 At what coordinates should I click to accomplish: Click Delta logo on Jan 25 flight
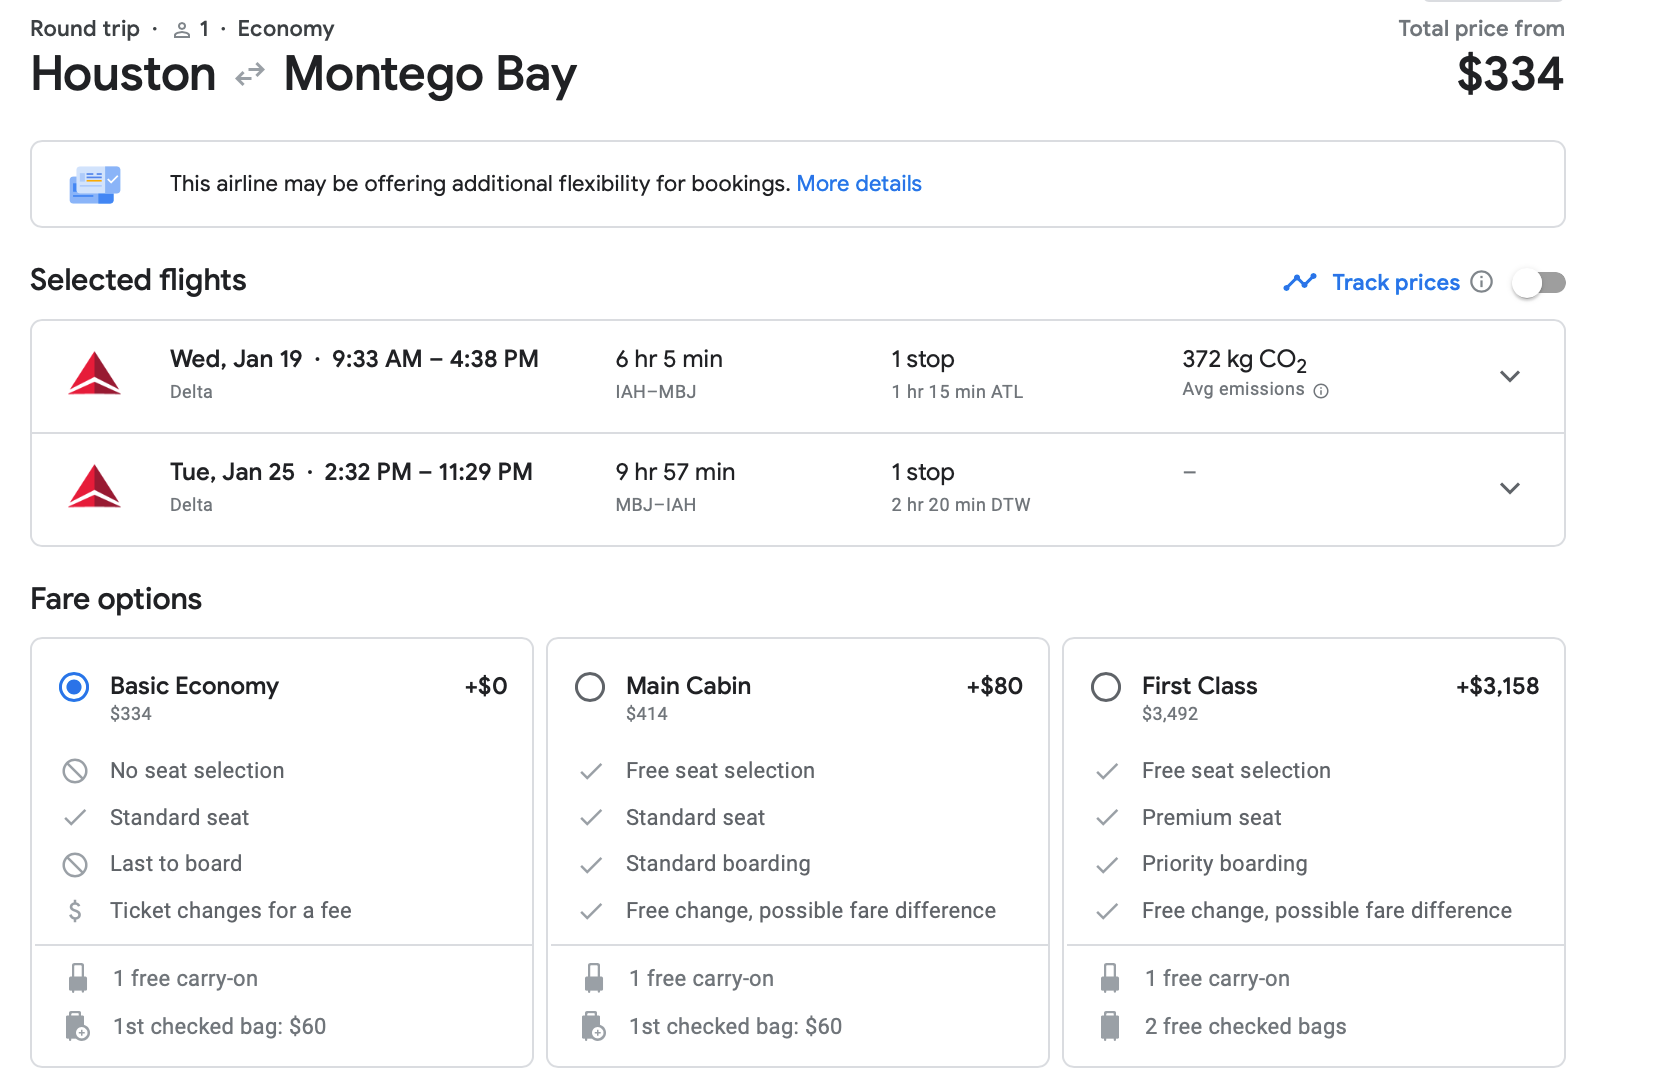coord(95,488)
